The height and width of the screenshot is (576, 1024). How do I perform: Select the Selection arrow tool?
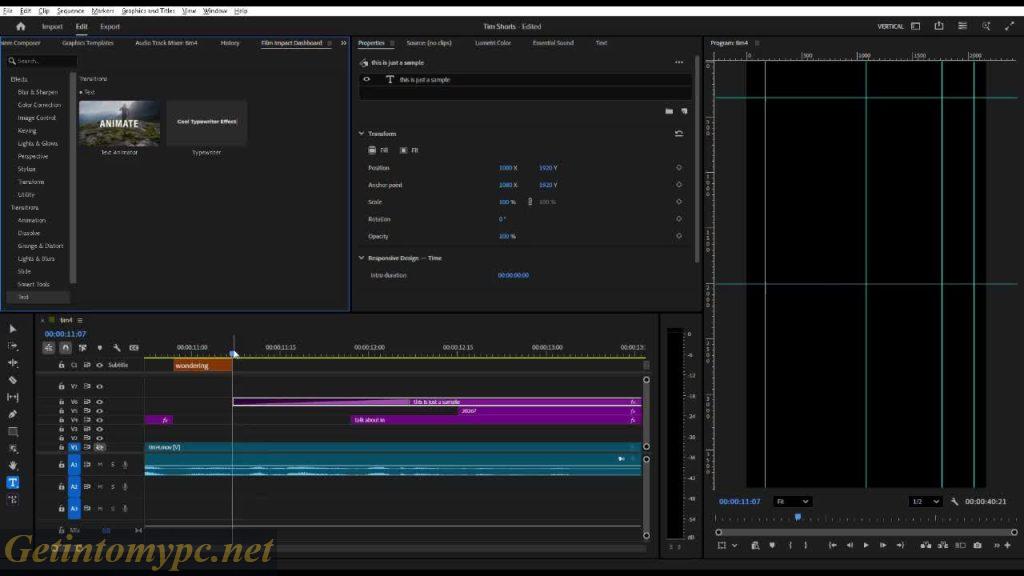(x=12, y=328)
